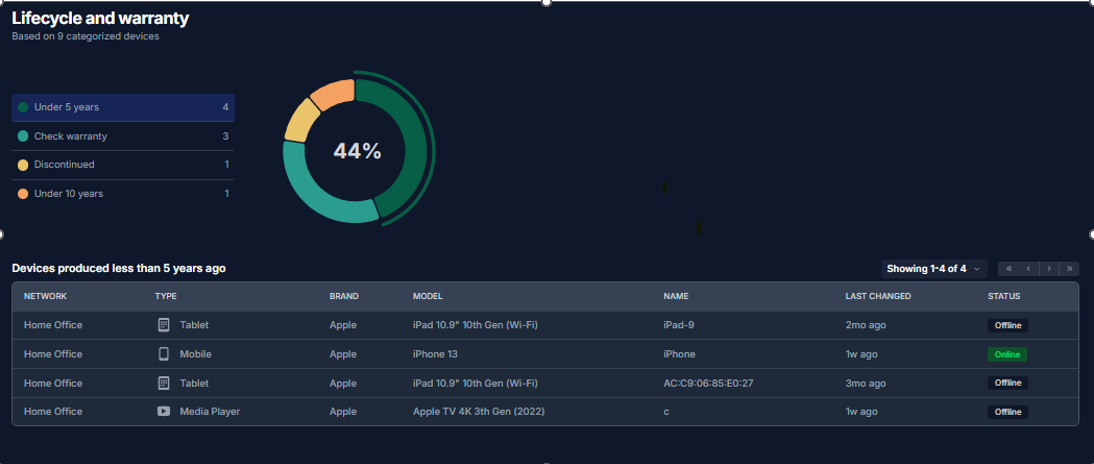Select the 'Under 5 years' legend category
Screen dimensions: 1094x464
tap(123, 107)
